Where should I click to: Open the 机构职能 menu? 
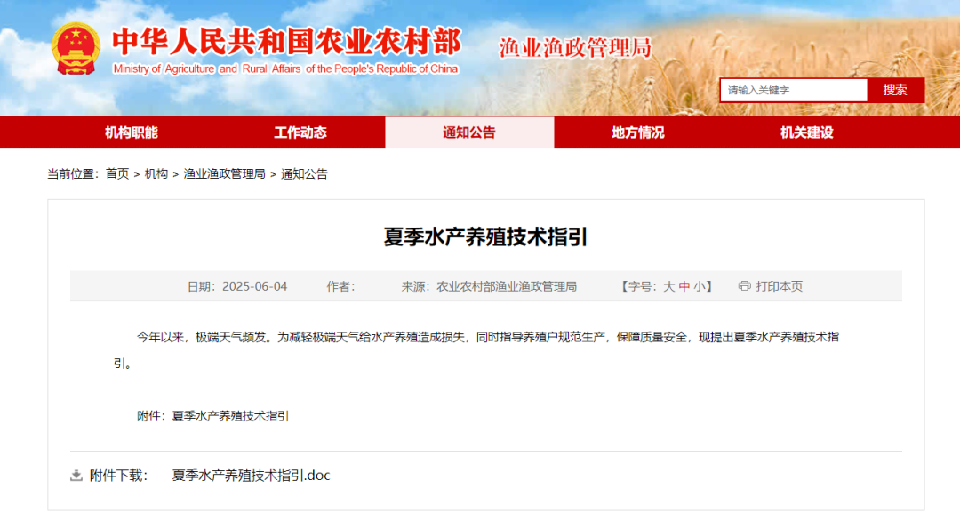(131, 132)
